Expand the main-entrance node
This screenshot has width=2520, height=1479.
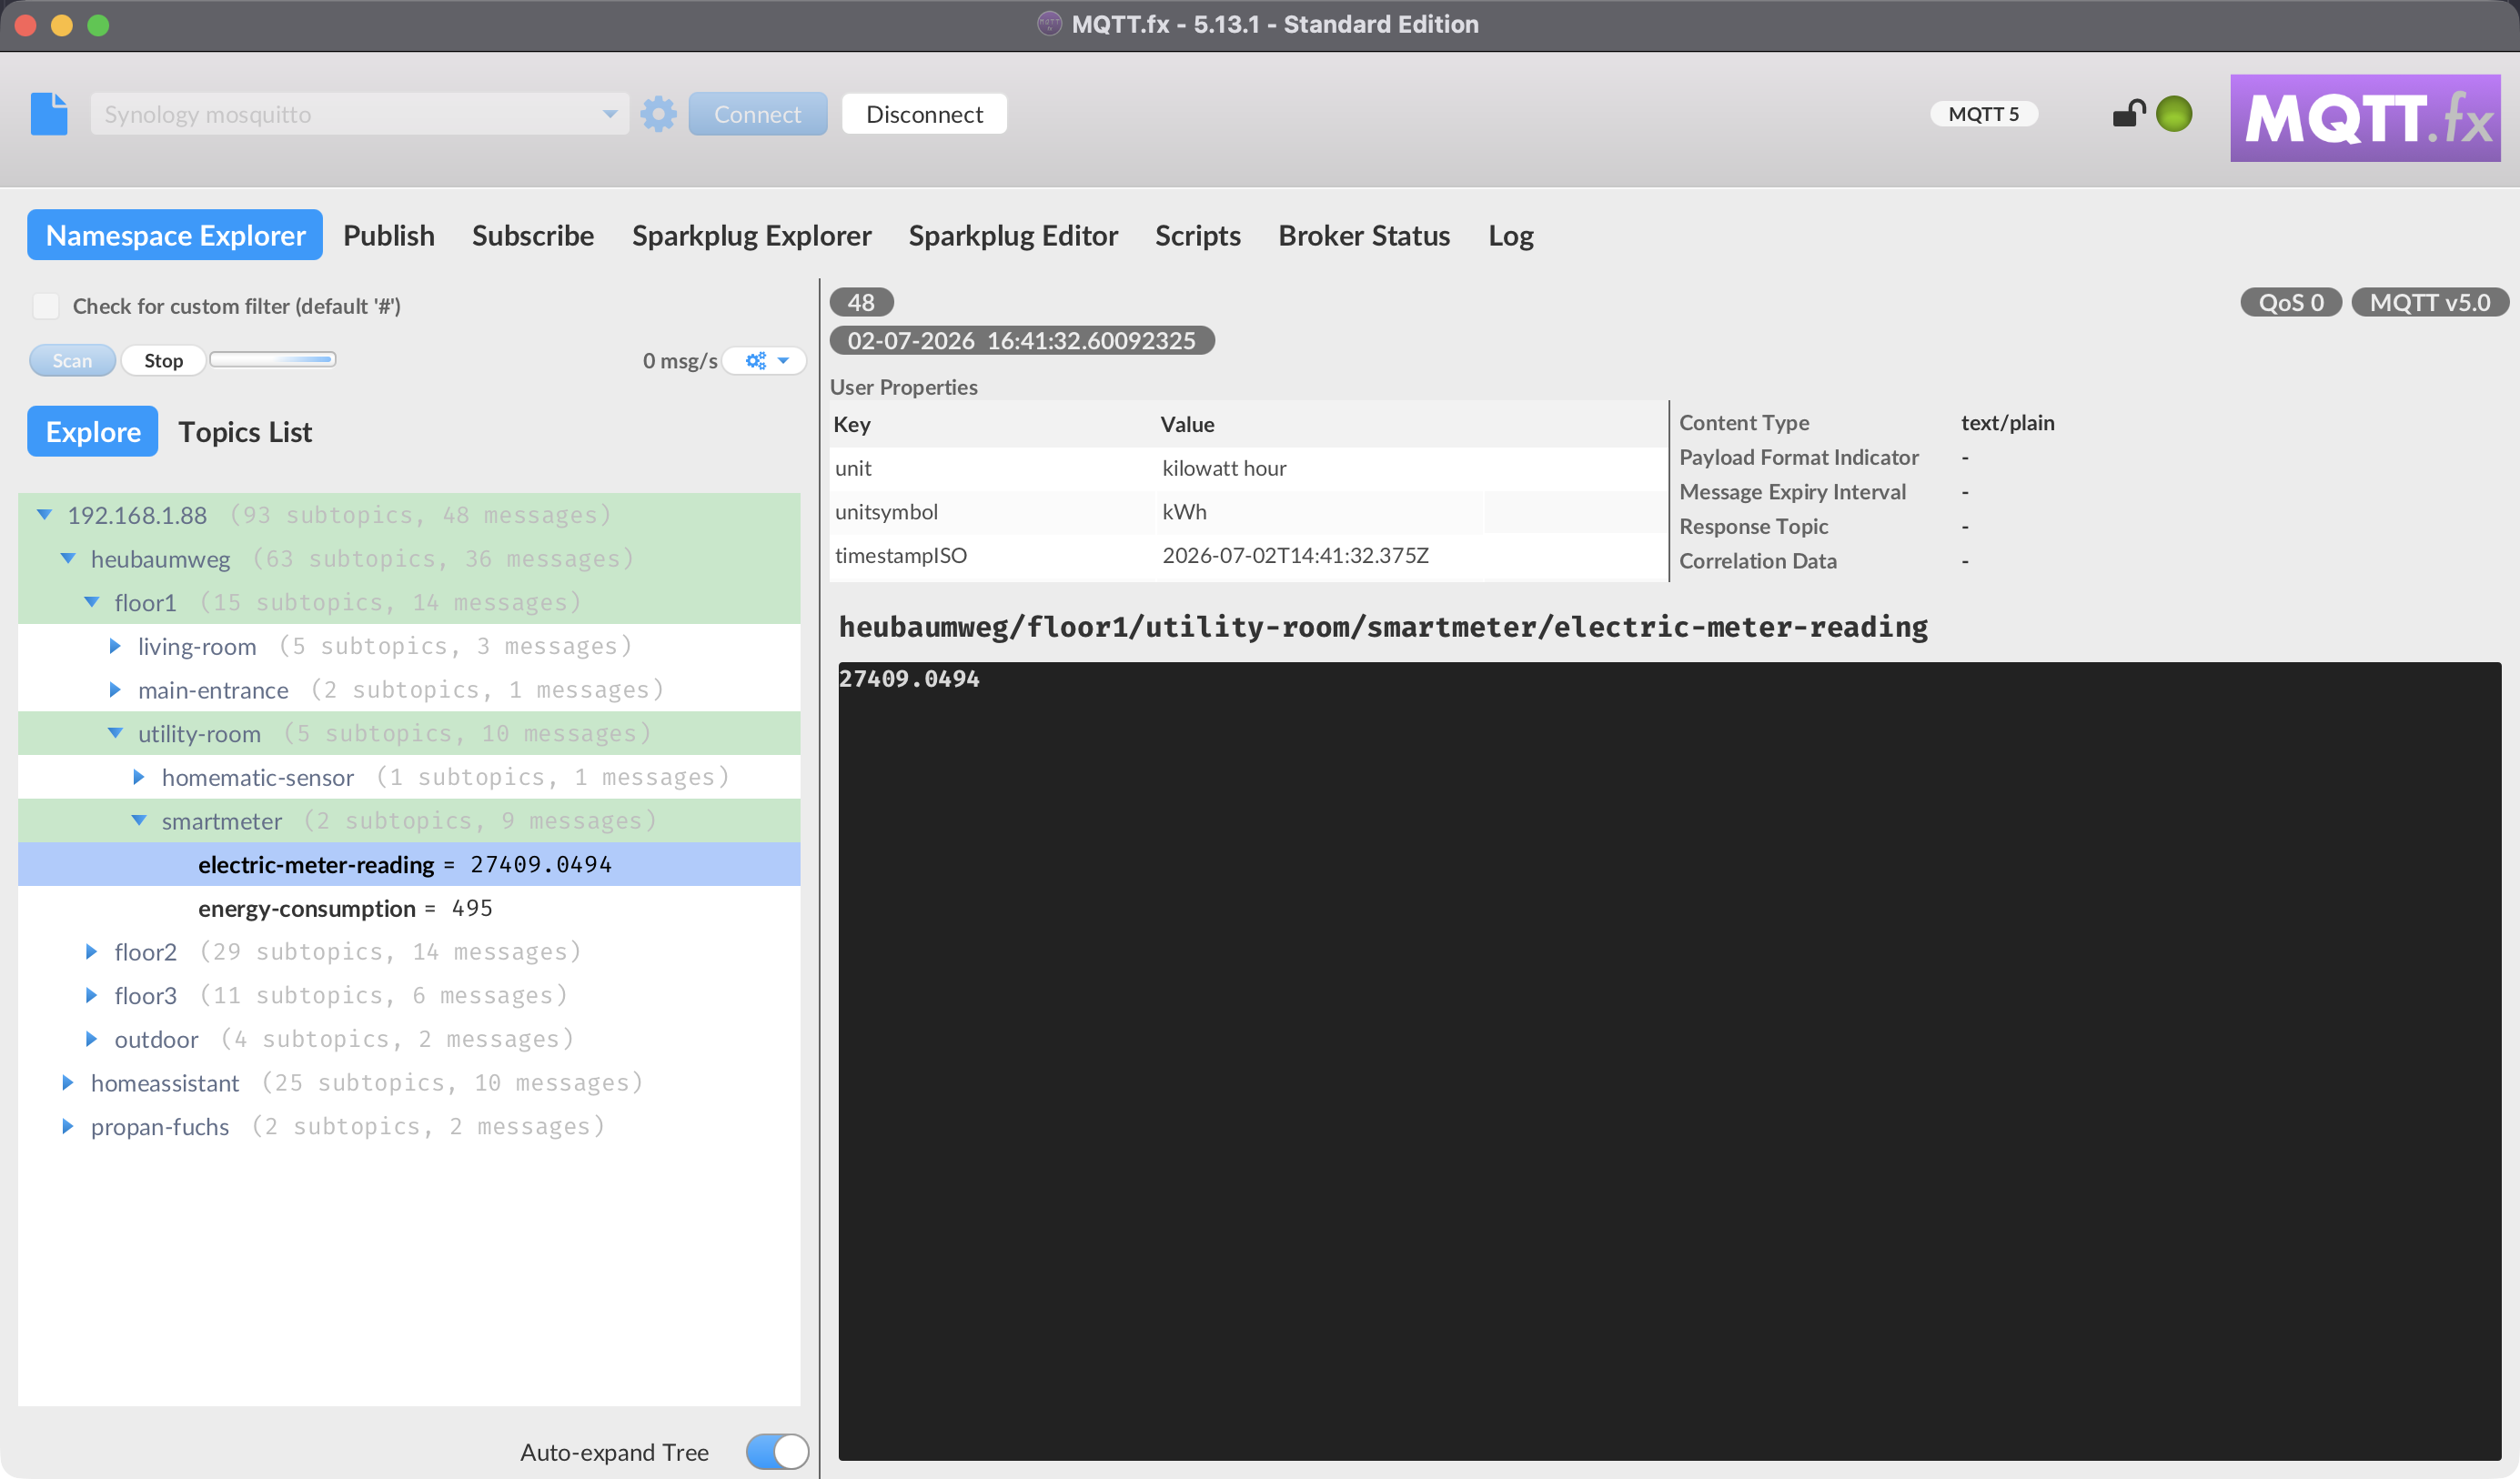tap(115, 690)
